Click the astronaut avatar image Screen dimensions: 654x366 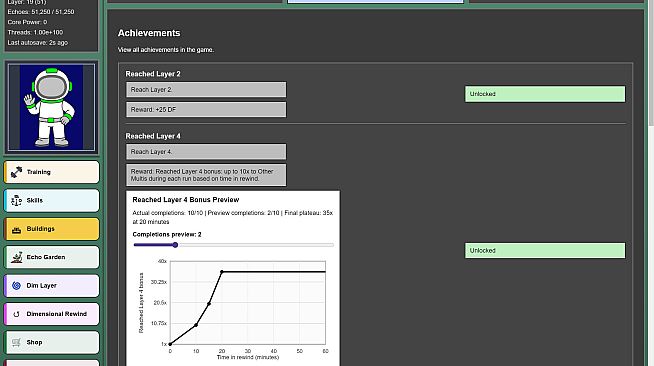pos(51,107)
